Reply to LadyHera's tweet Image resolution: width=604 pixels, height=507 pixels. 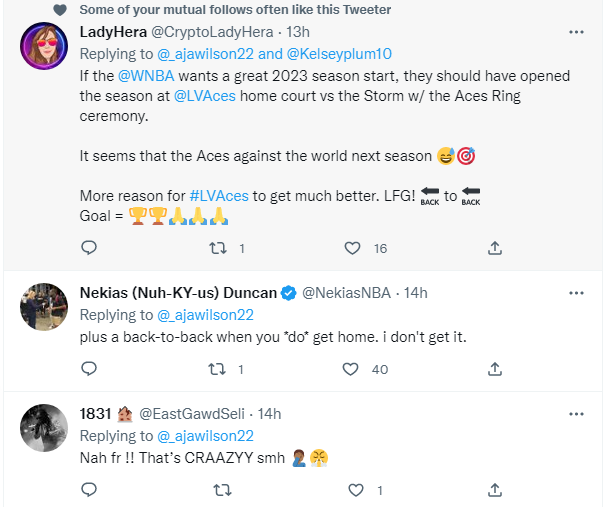pyautogui.click(x=89, y=248)
